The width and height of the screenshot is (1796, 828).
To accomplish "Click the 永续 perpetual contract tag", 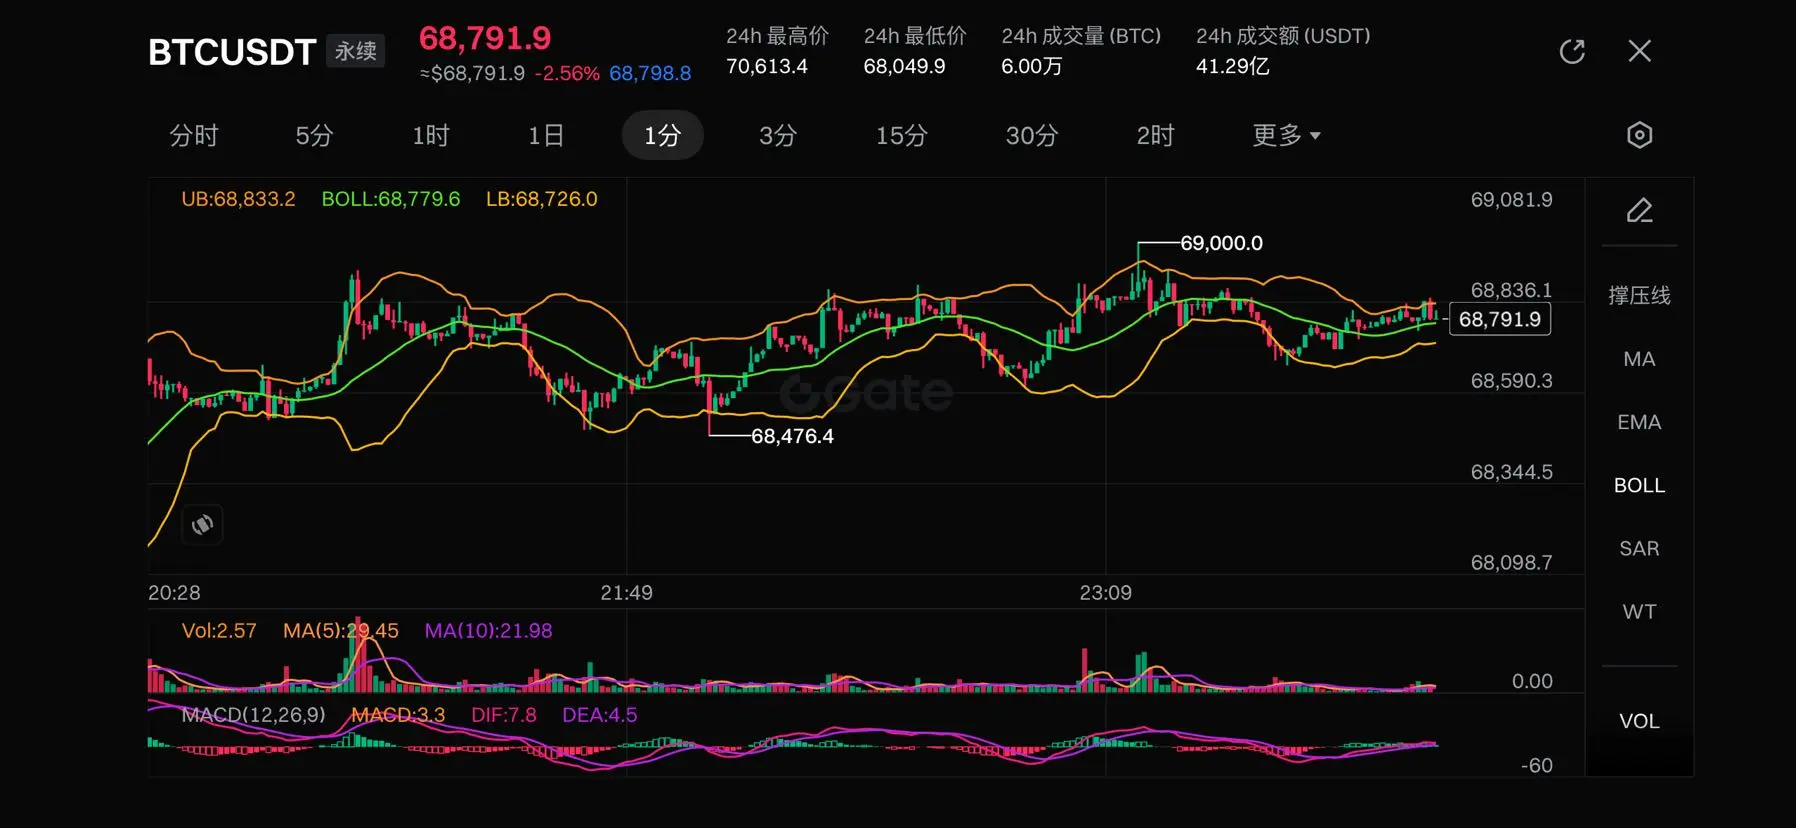I will click(356, 51).
